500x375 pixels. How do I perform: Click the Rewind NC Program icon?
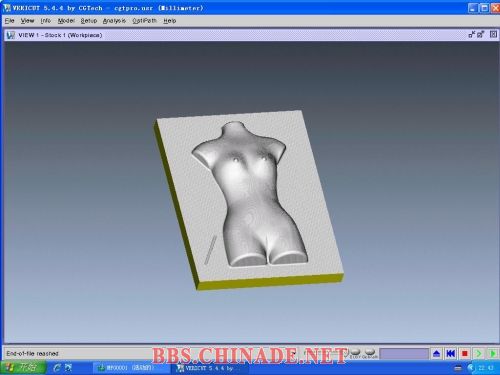[451, 353]
